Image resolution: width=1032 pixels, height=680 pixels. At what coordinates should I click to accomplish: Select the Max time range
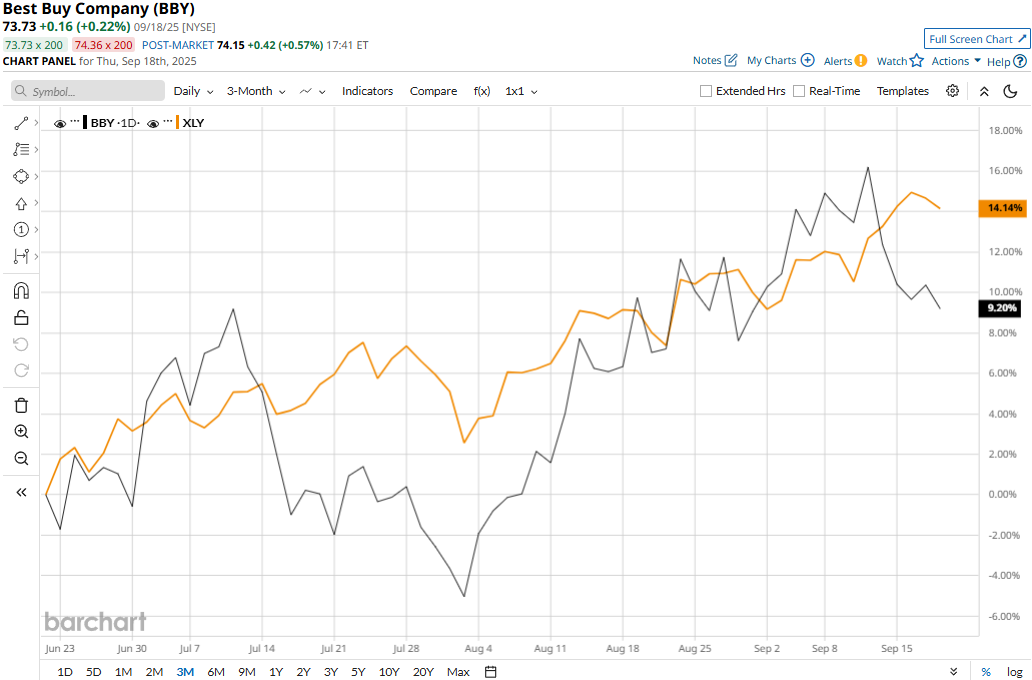click(458, 671)
